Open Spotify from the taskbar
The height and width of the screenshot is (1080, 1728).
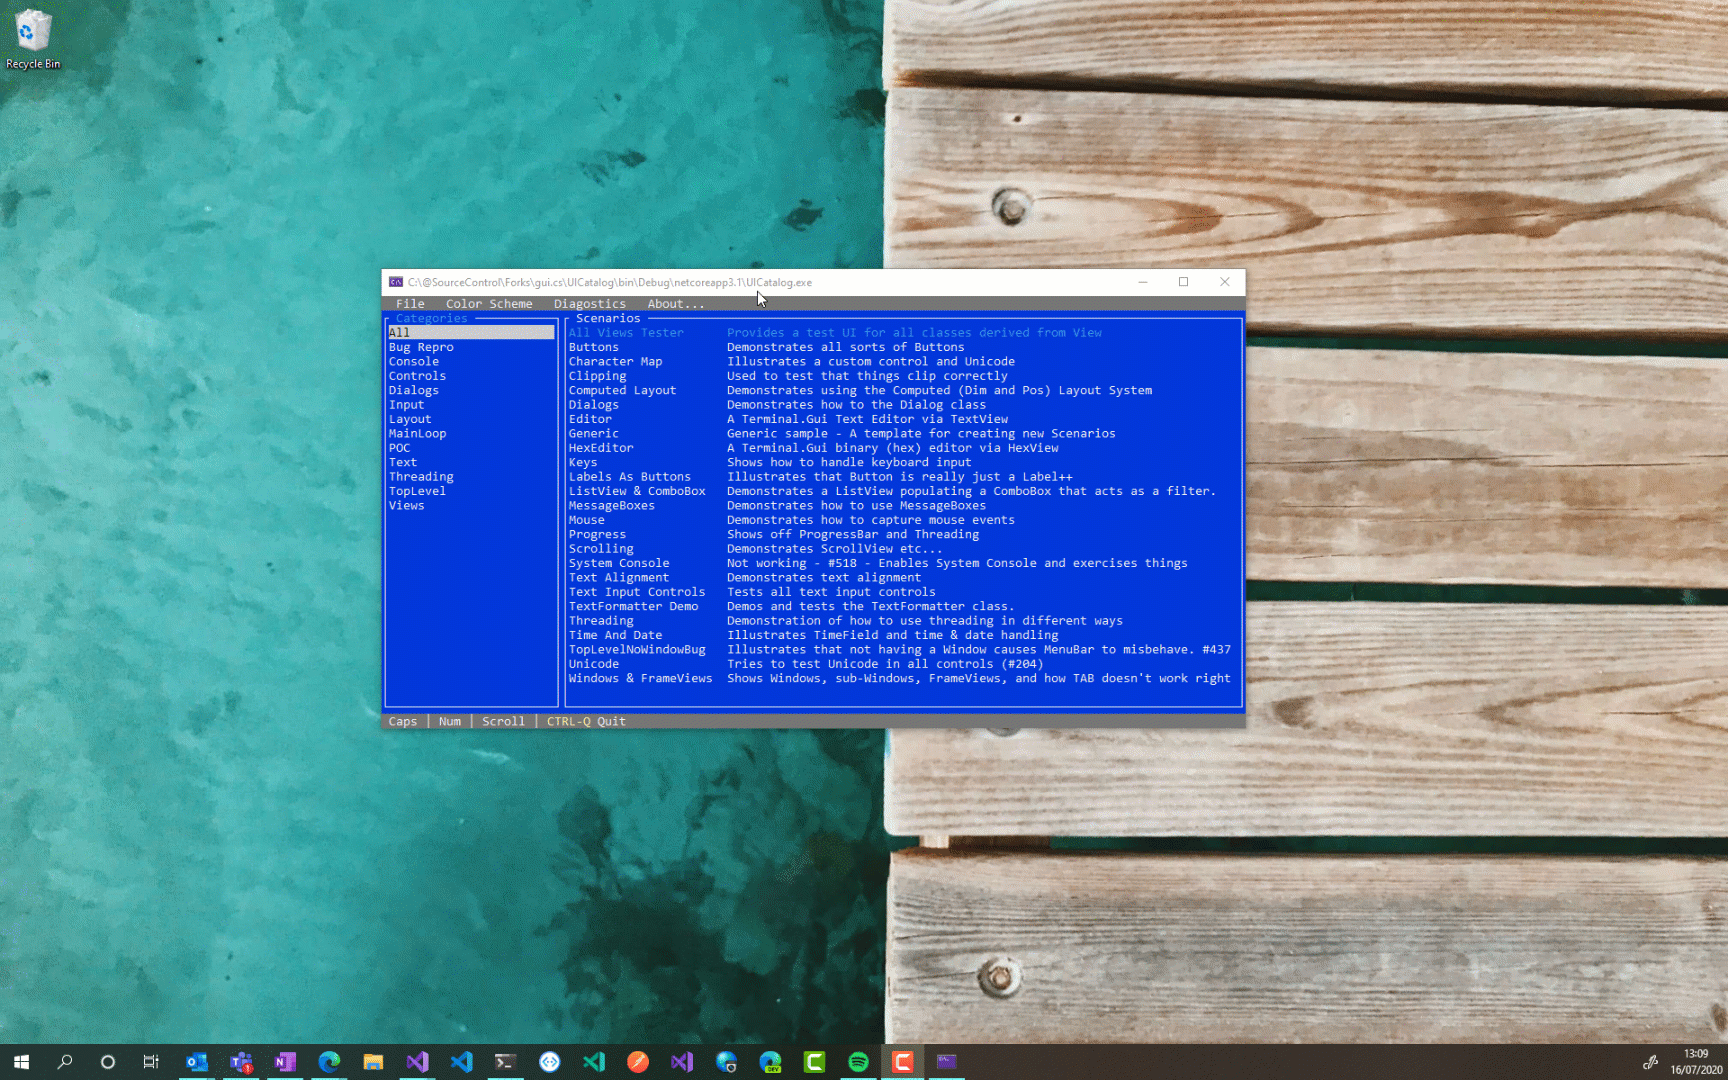pyautogui.click(x=858, y=1062)
